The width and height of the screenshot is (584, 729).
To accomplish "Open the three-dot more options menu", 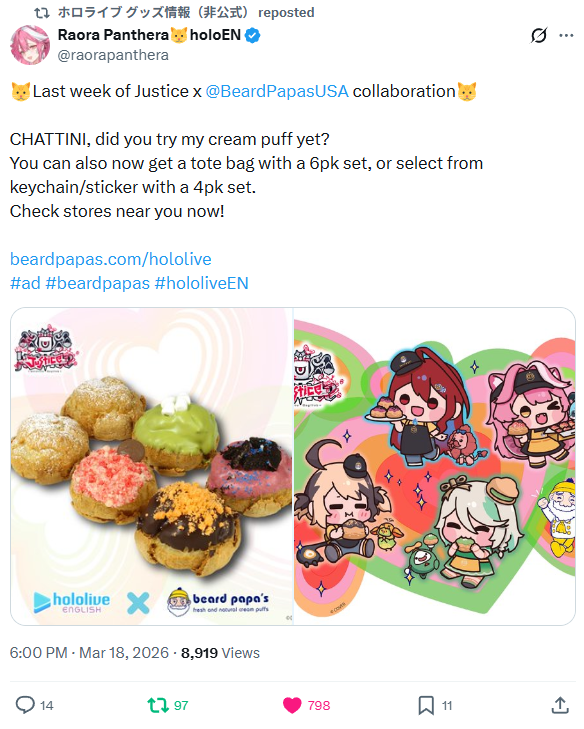I will click(566, 35).
